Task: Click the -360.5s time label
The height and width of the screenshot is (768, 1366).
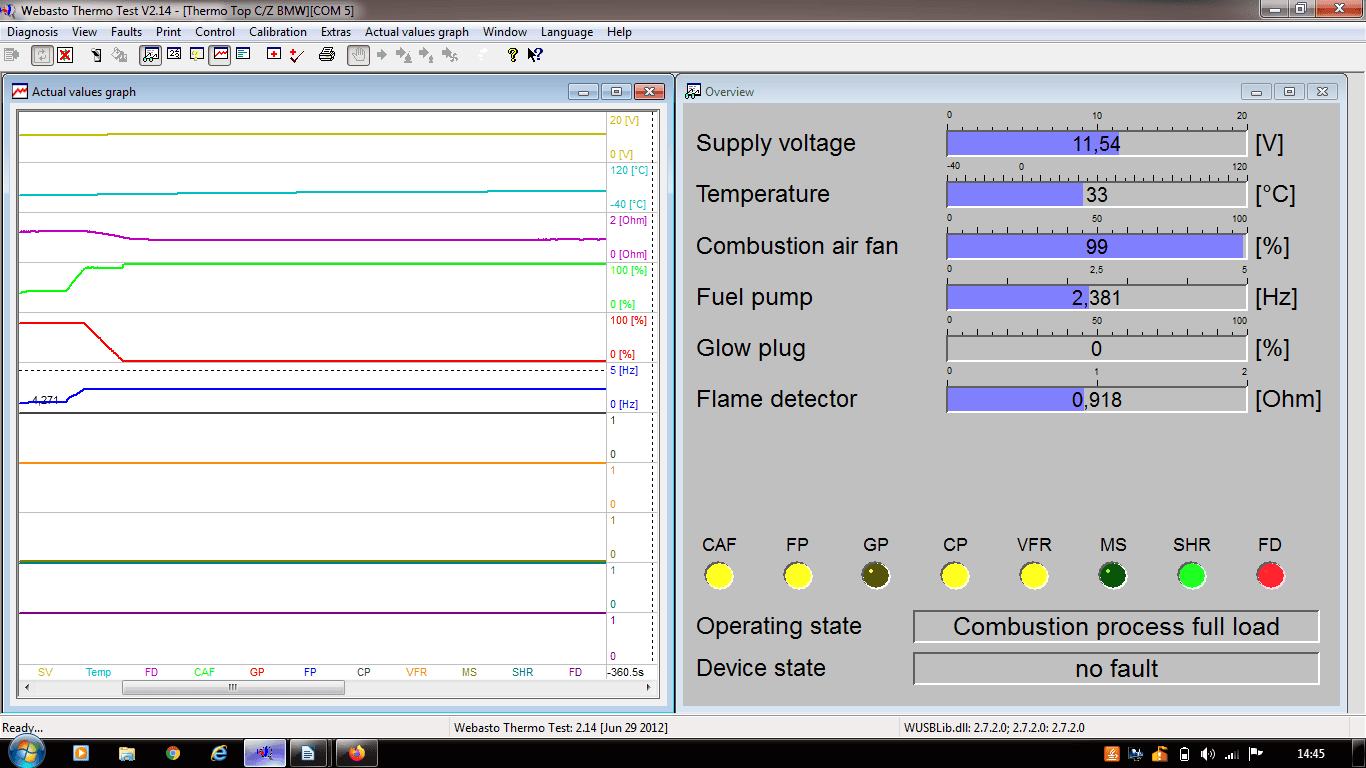Action: point(626,672)
